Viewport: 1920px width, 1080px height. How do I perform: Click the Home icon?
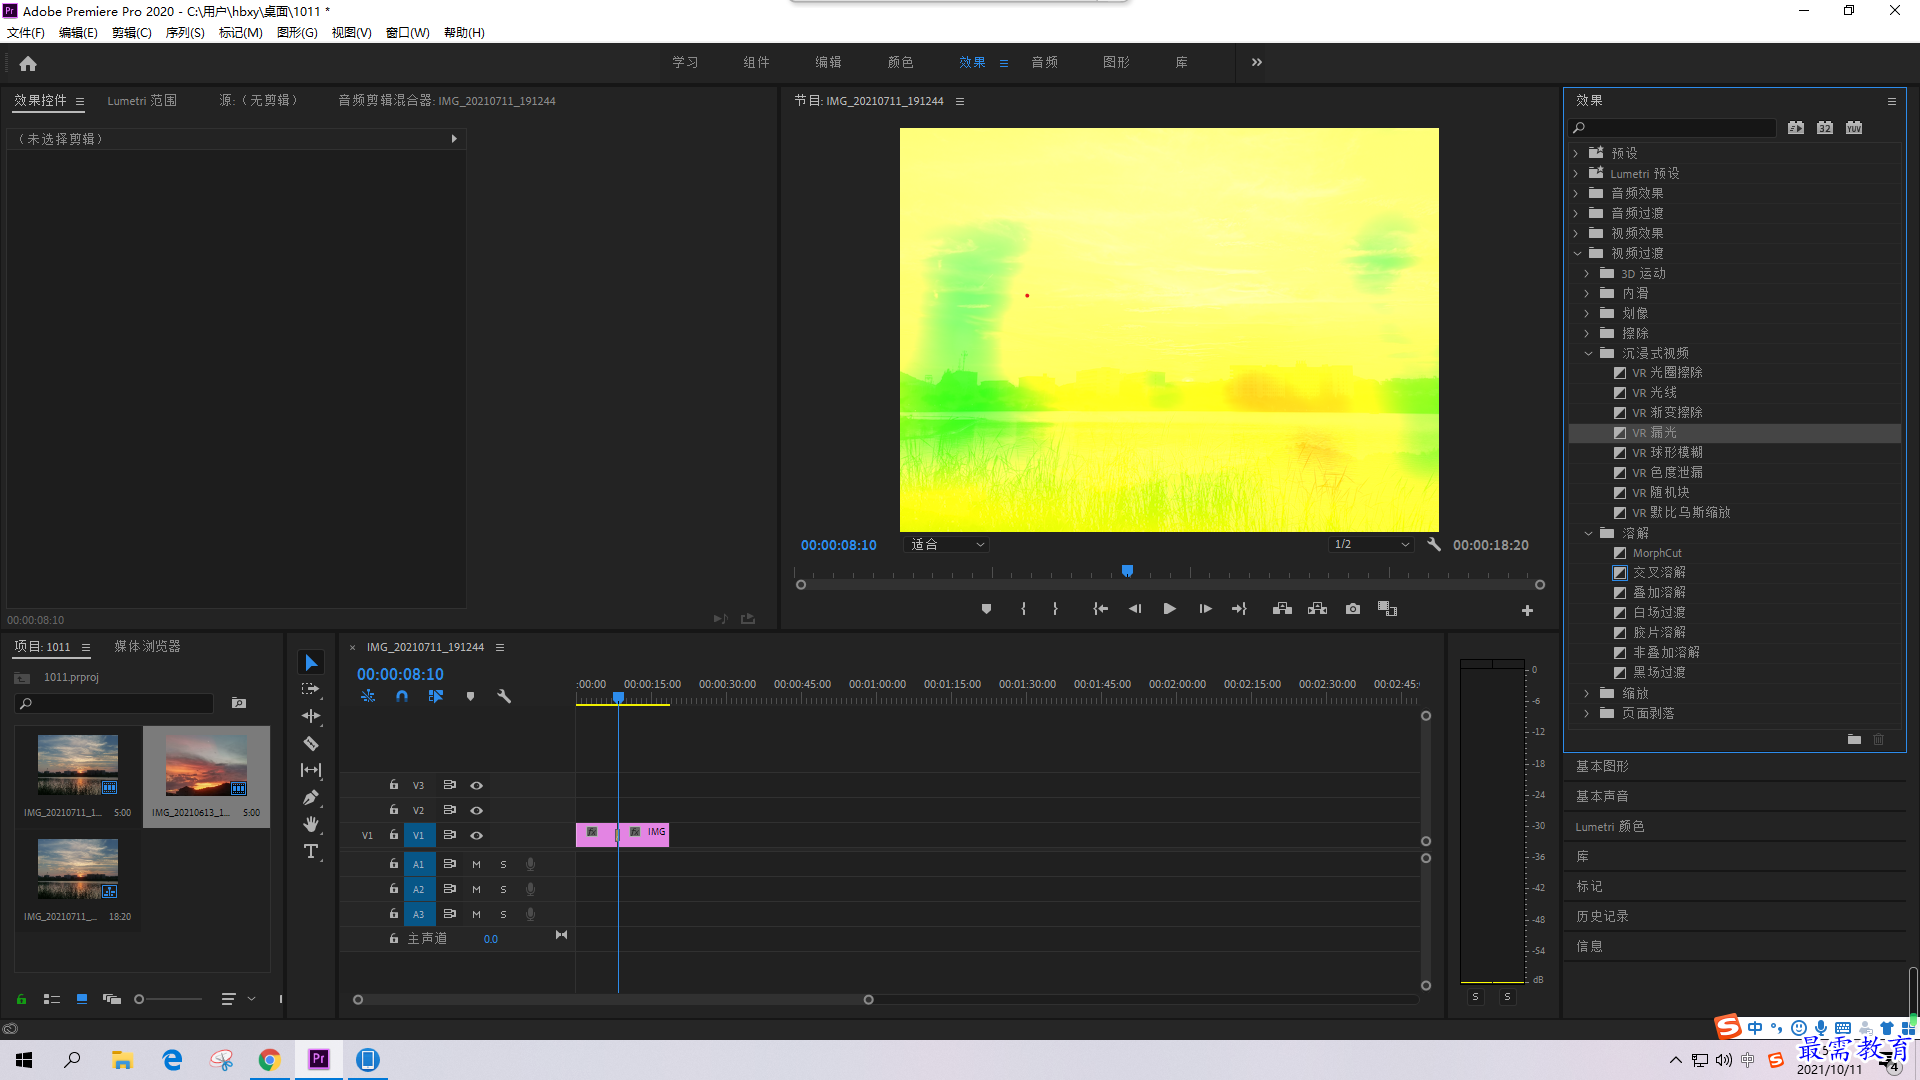28,63
